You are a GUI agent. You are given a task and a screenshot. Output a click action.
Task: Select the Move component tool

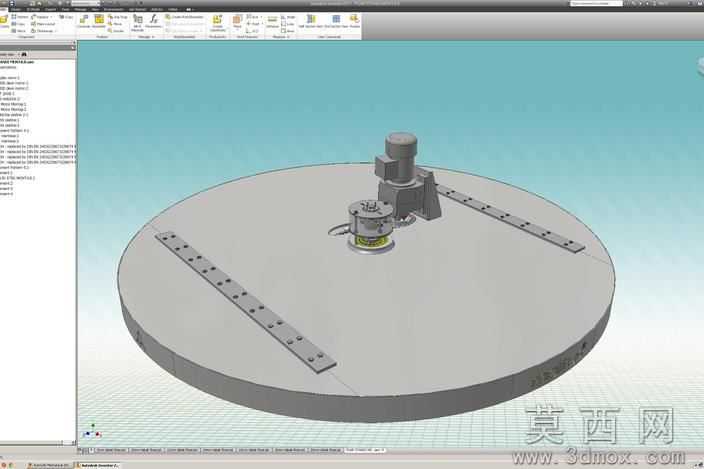click(115, 24)
